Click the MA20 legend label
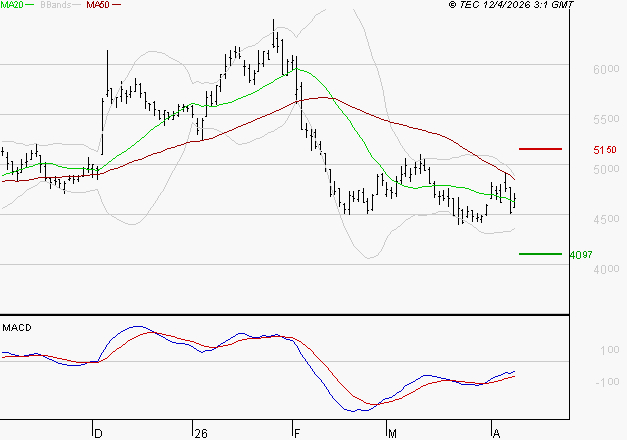Image resolution: width=627 pixels, height=440 pixels. point(12,5)
